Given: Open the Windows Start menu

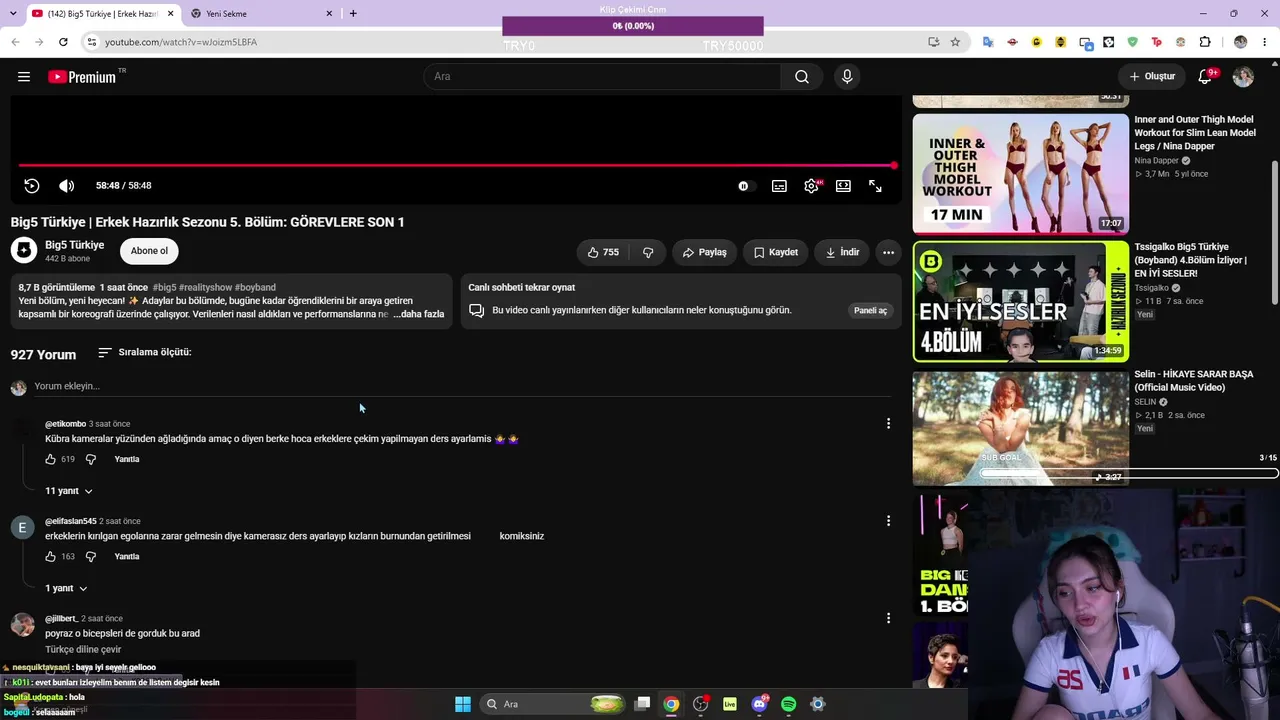Looking at the screenshot, I should tap(462, 704).
